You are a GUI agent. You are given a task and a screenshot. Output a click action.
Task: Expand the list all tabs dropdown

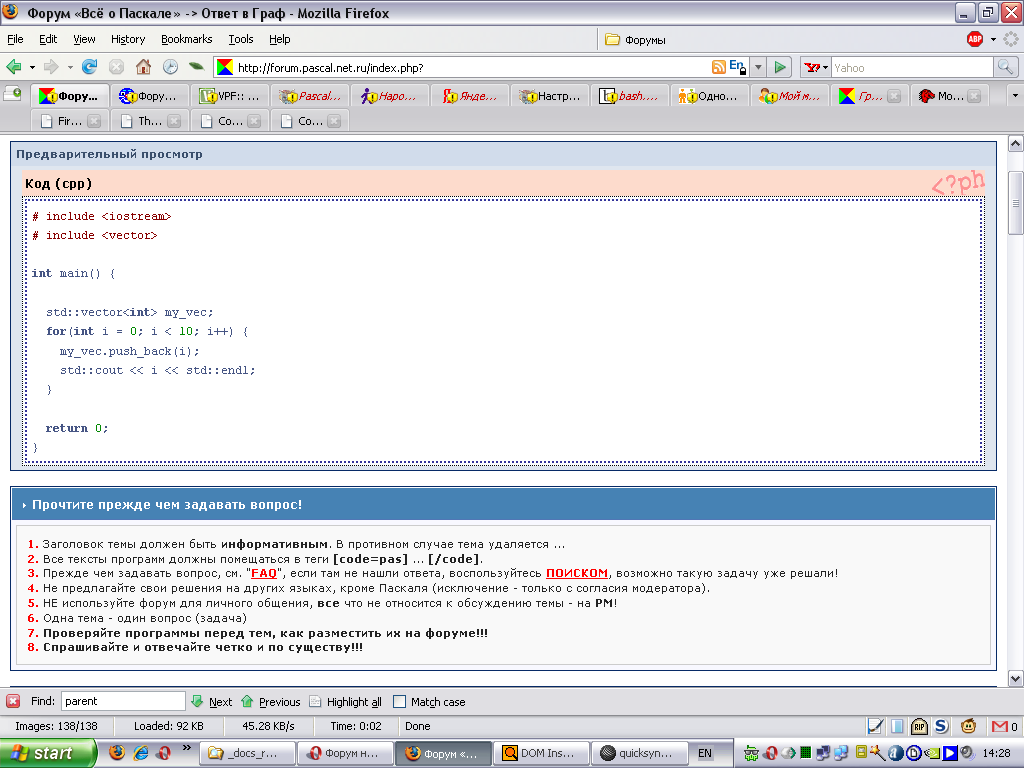click(x=1015, y=96)
